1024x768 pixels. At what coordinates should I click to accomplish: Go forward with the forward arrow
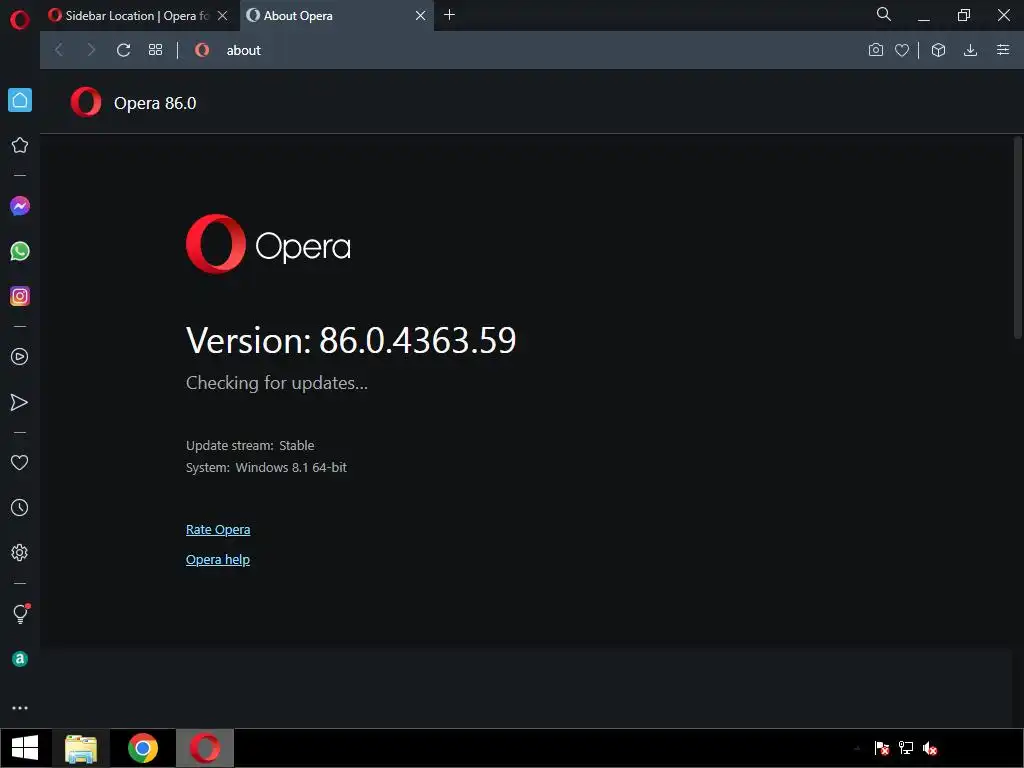91,50
